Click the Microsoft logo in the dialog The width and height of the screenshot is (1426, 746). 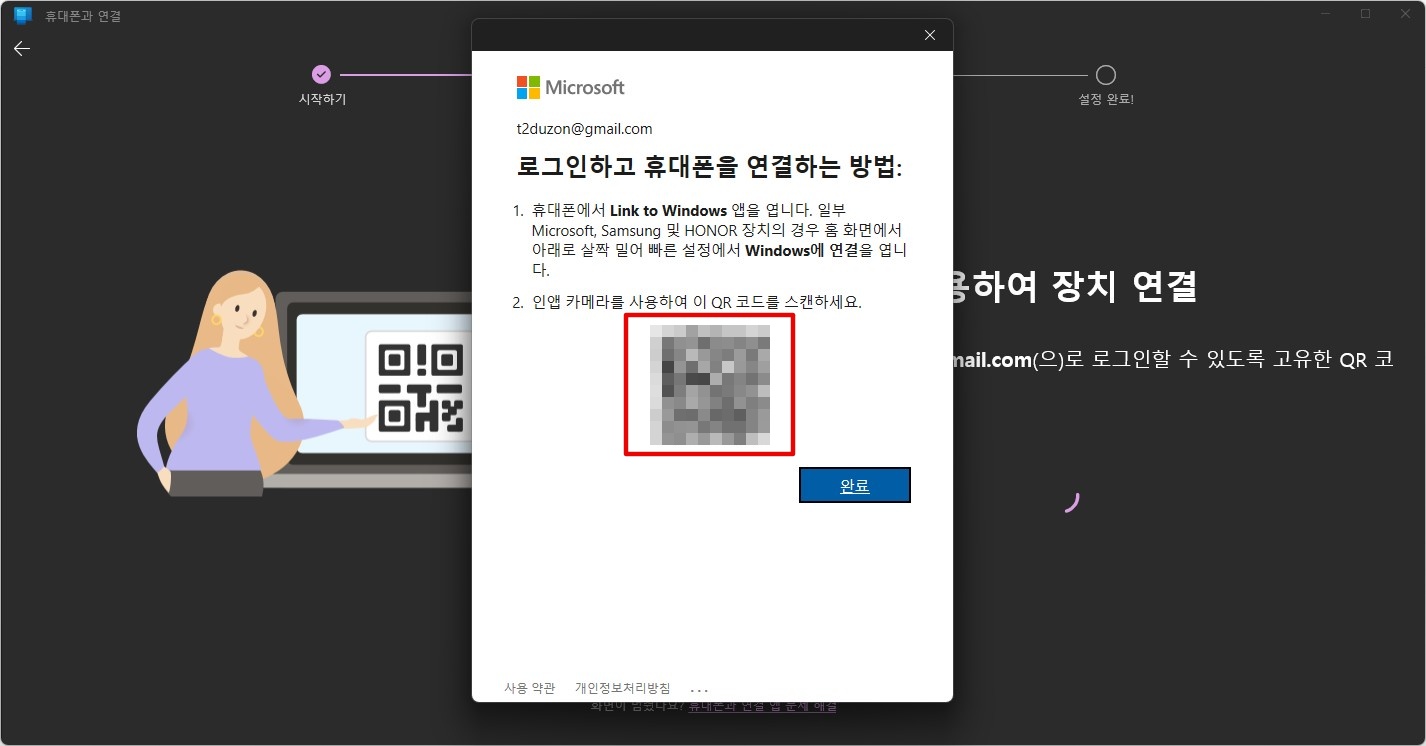click(570, 87)
